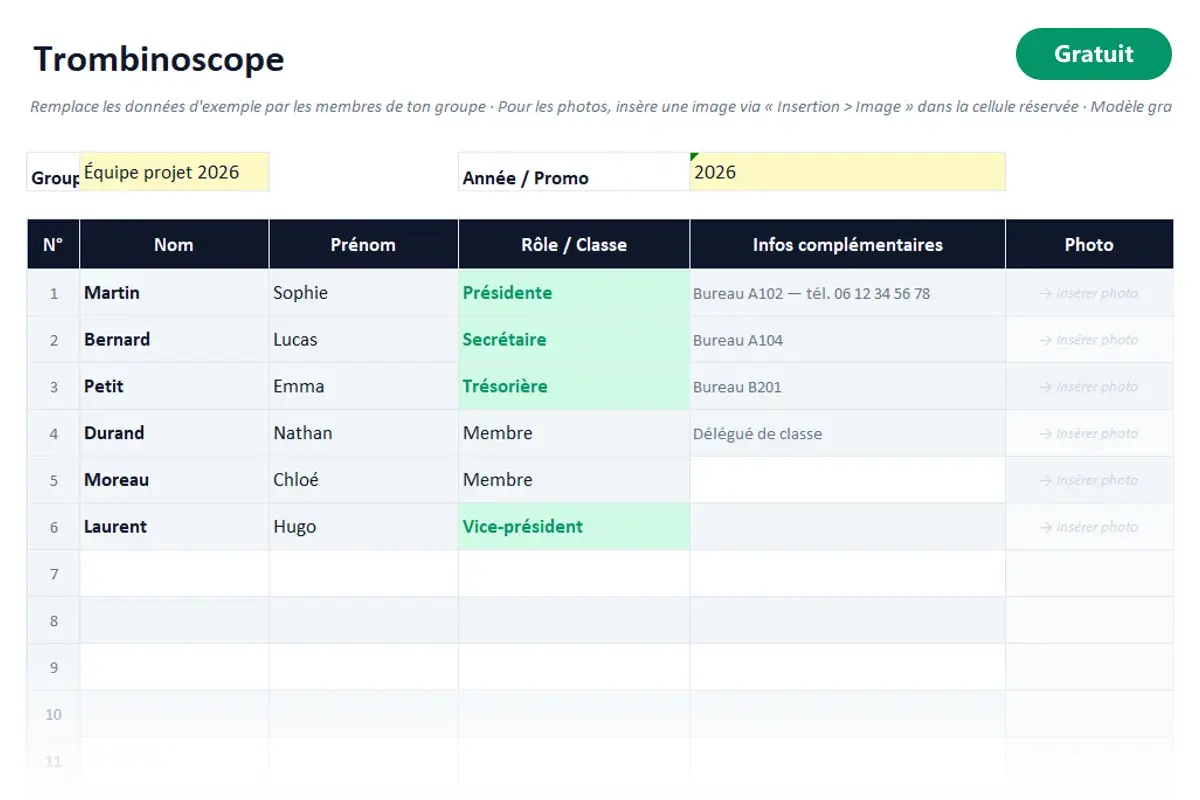Select the first name Chloé
The height and width of the screenshot is (800, 1200).
pyautogui.click(x=363, y=480)
